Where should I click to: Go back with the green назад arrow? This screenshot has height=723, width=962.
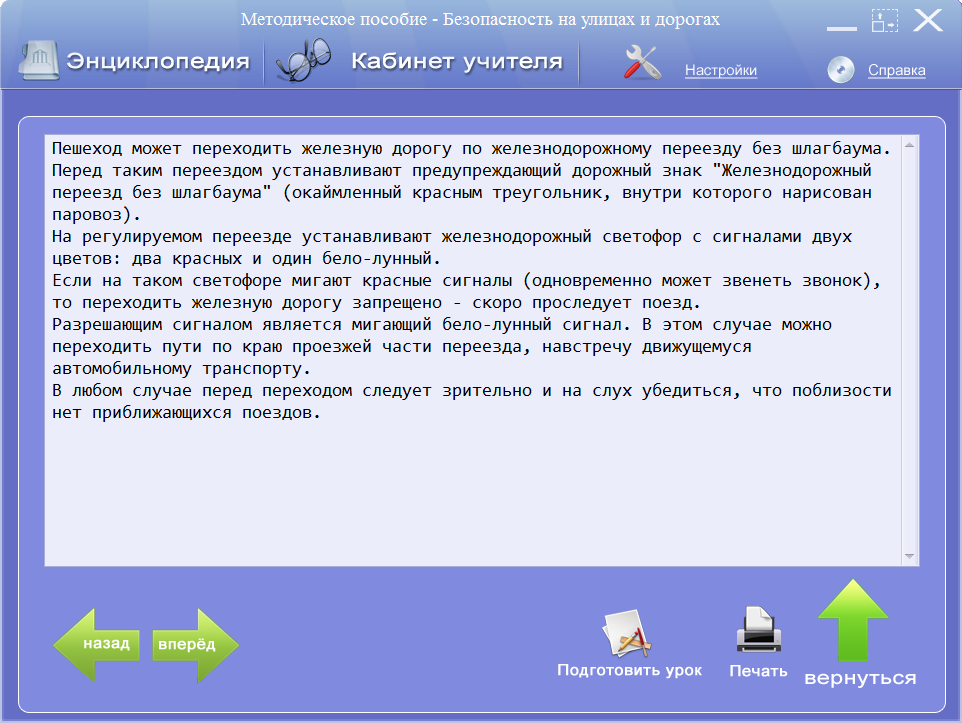click(96, 644)
